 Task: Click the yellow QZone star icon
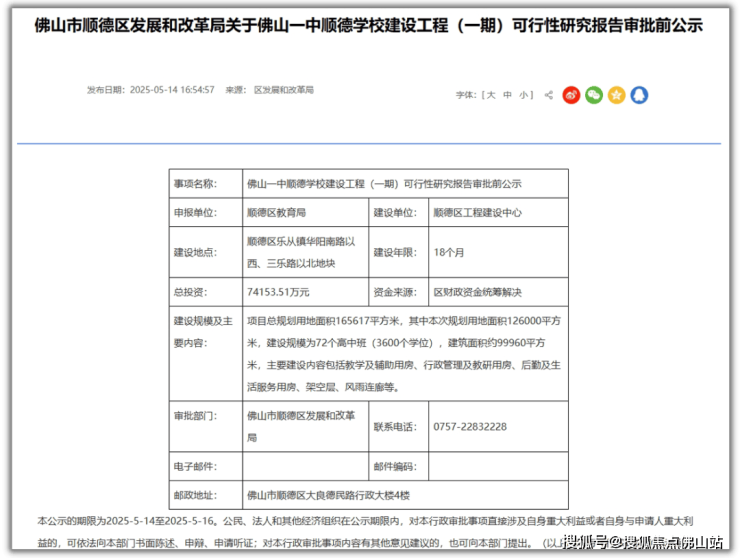tap(617, 95)
